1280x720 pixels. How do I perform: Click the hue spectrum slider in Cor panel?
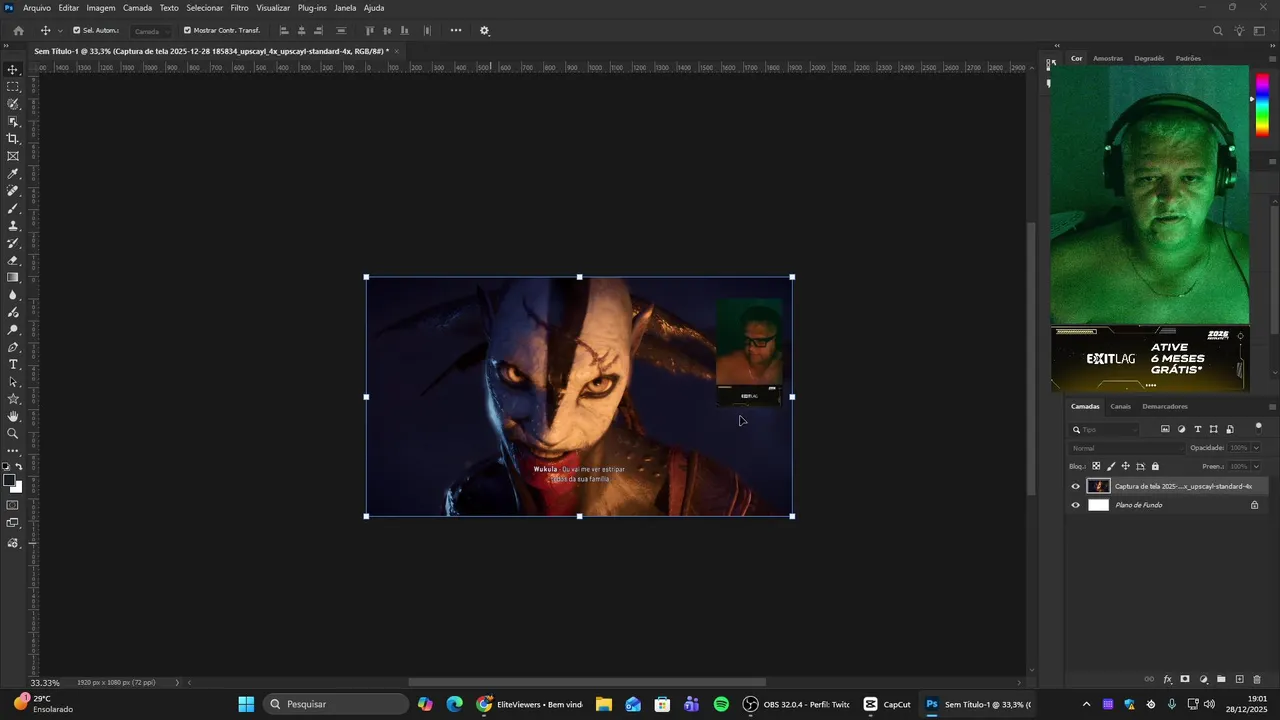[1262, 107]
